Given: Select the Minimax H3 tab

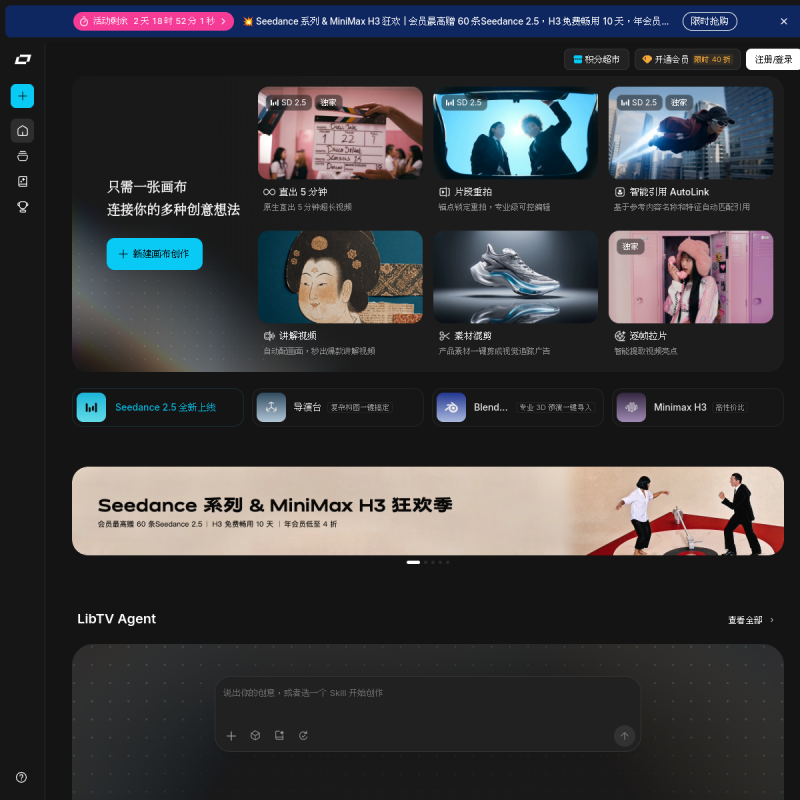Looking at the screenshot, I should [x=698, y=407].
